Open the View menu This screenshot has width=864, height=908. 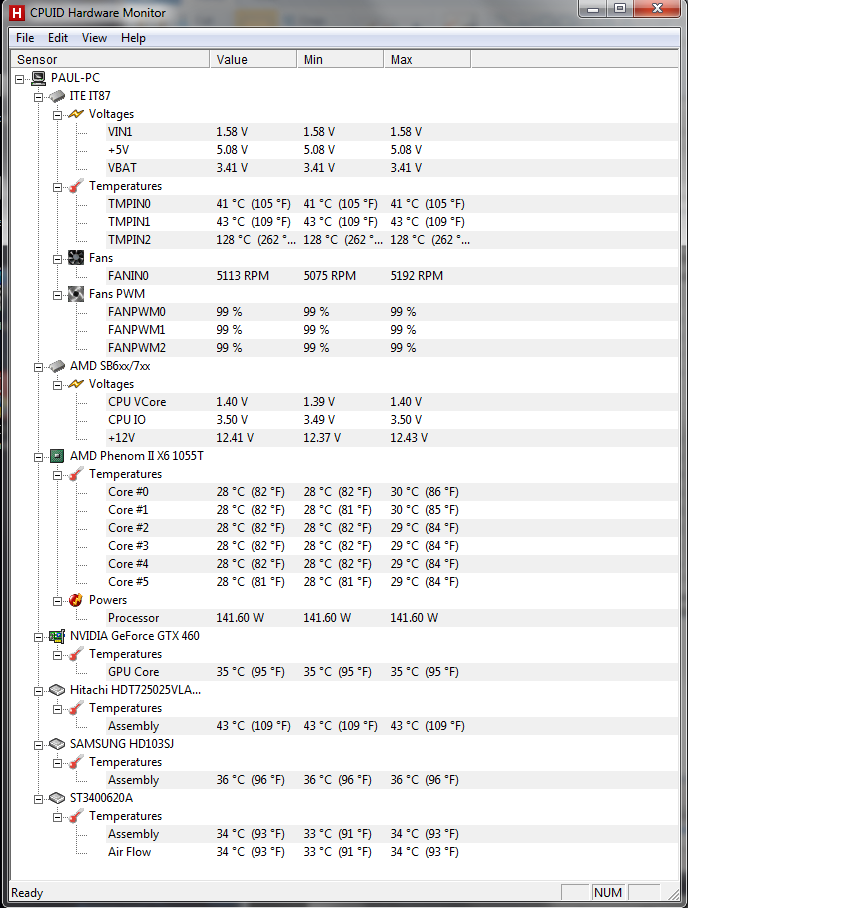94,38
